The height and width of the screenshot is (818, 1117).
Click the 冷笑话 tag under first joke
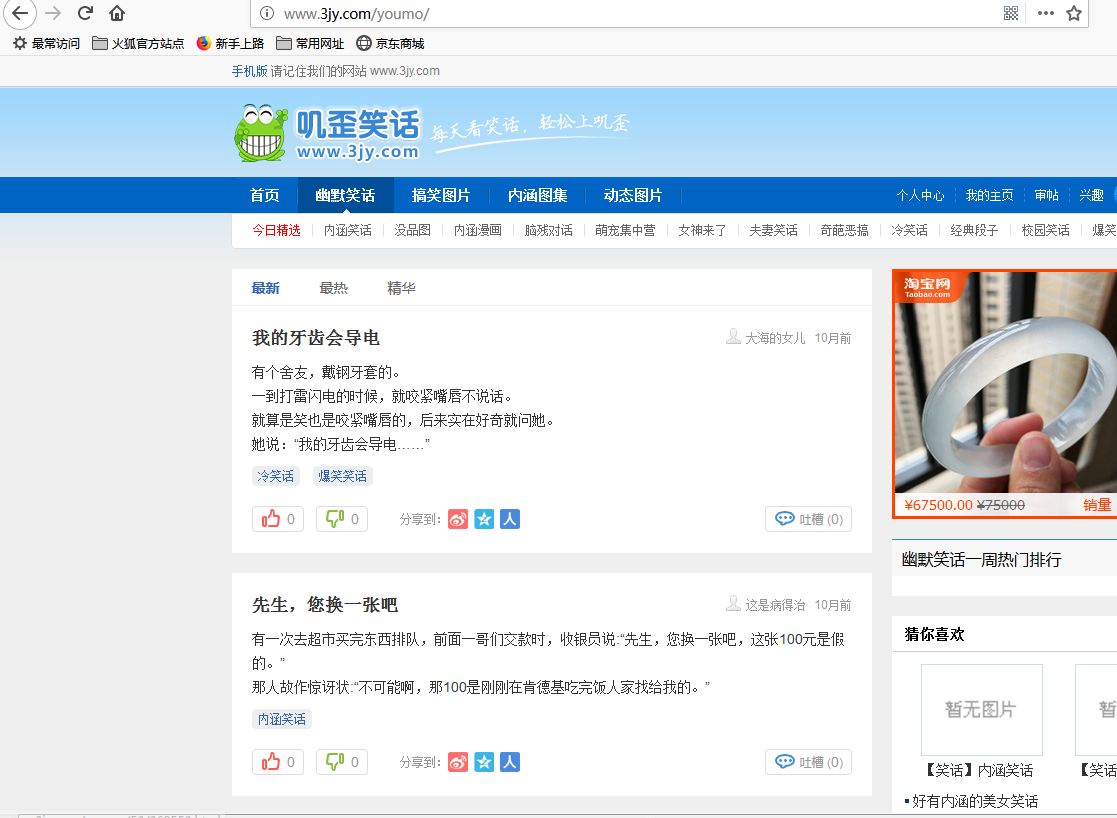[276, 476]
